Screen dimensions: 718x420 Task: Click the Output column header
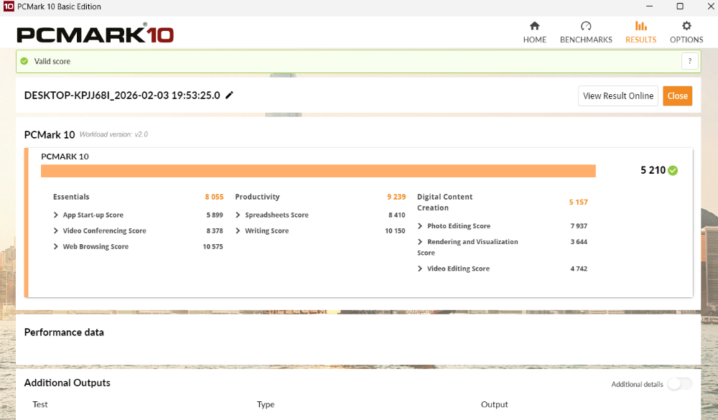coord(494,404)
